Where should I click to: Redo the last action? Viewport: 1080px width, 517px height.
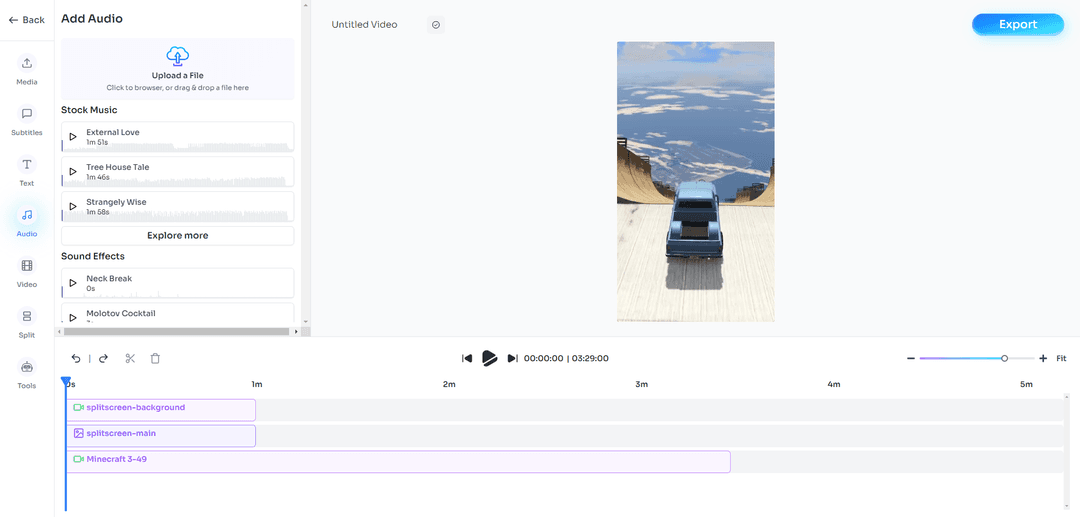103,358
